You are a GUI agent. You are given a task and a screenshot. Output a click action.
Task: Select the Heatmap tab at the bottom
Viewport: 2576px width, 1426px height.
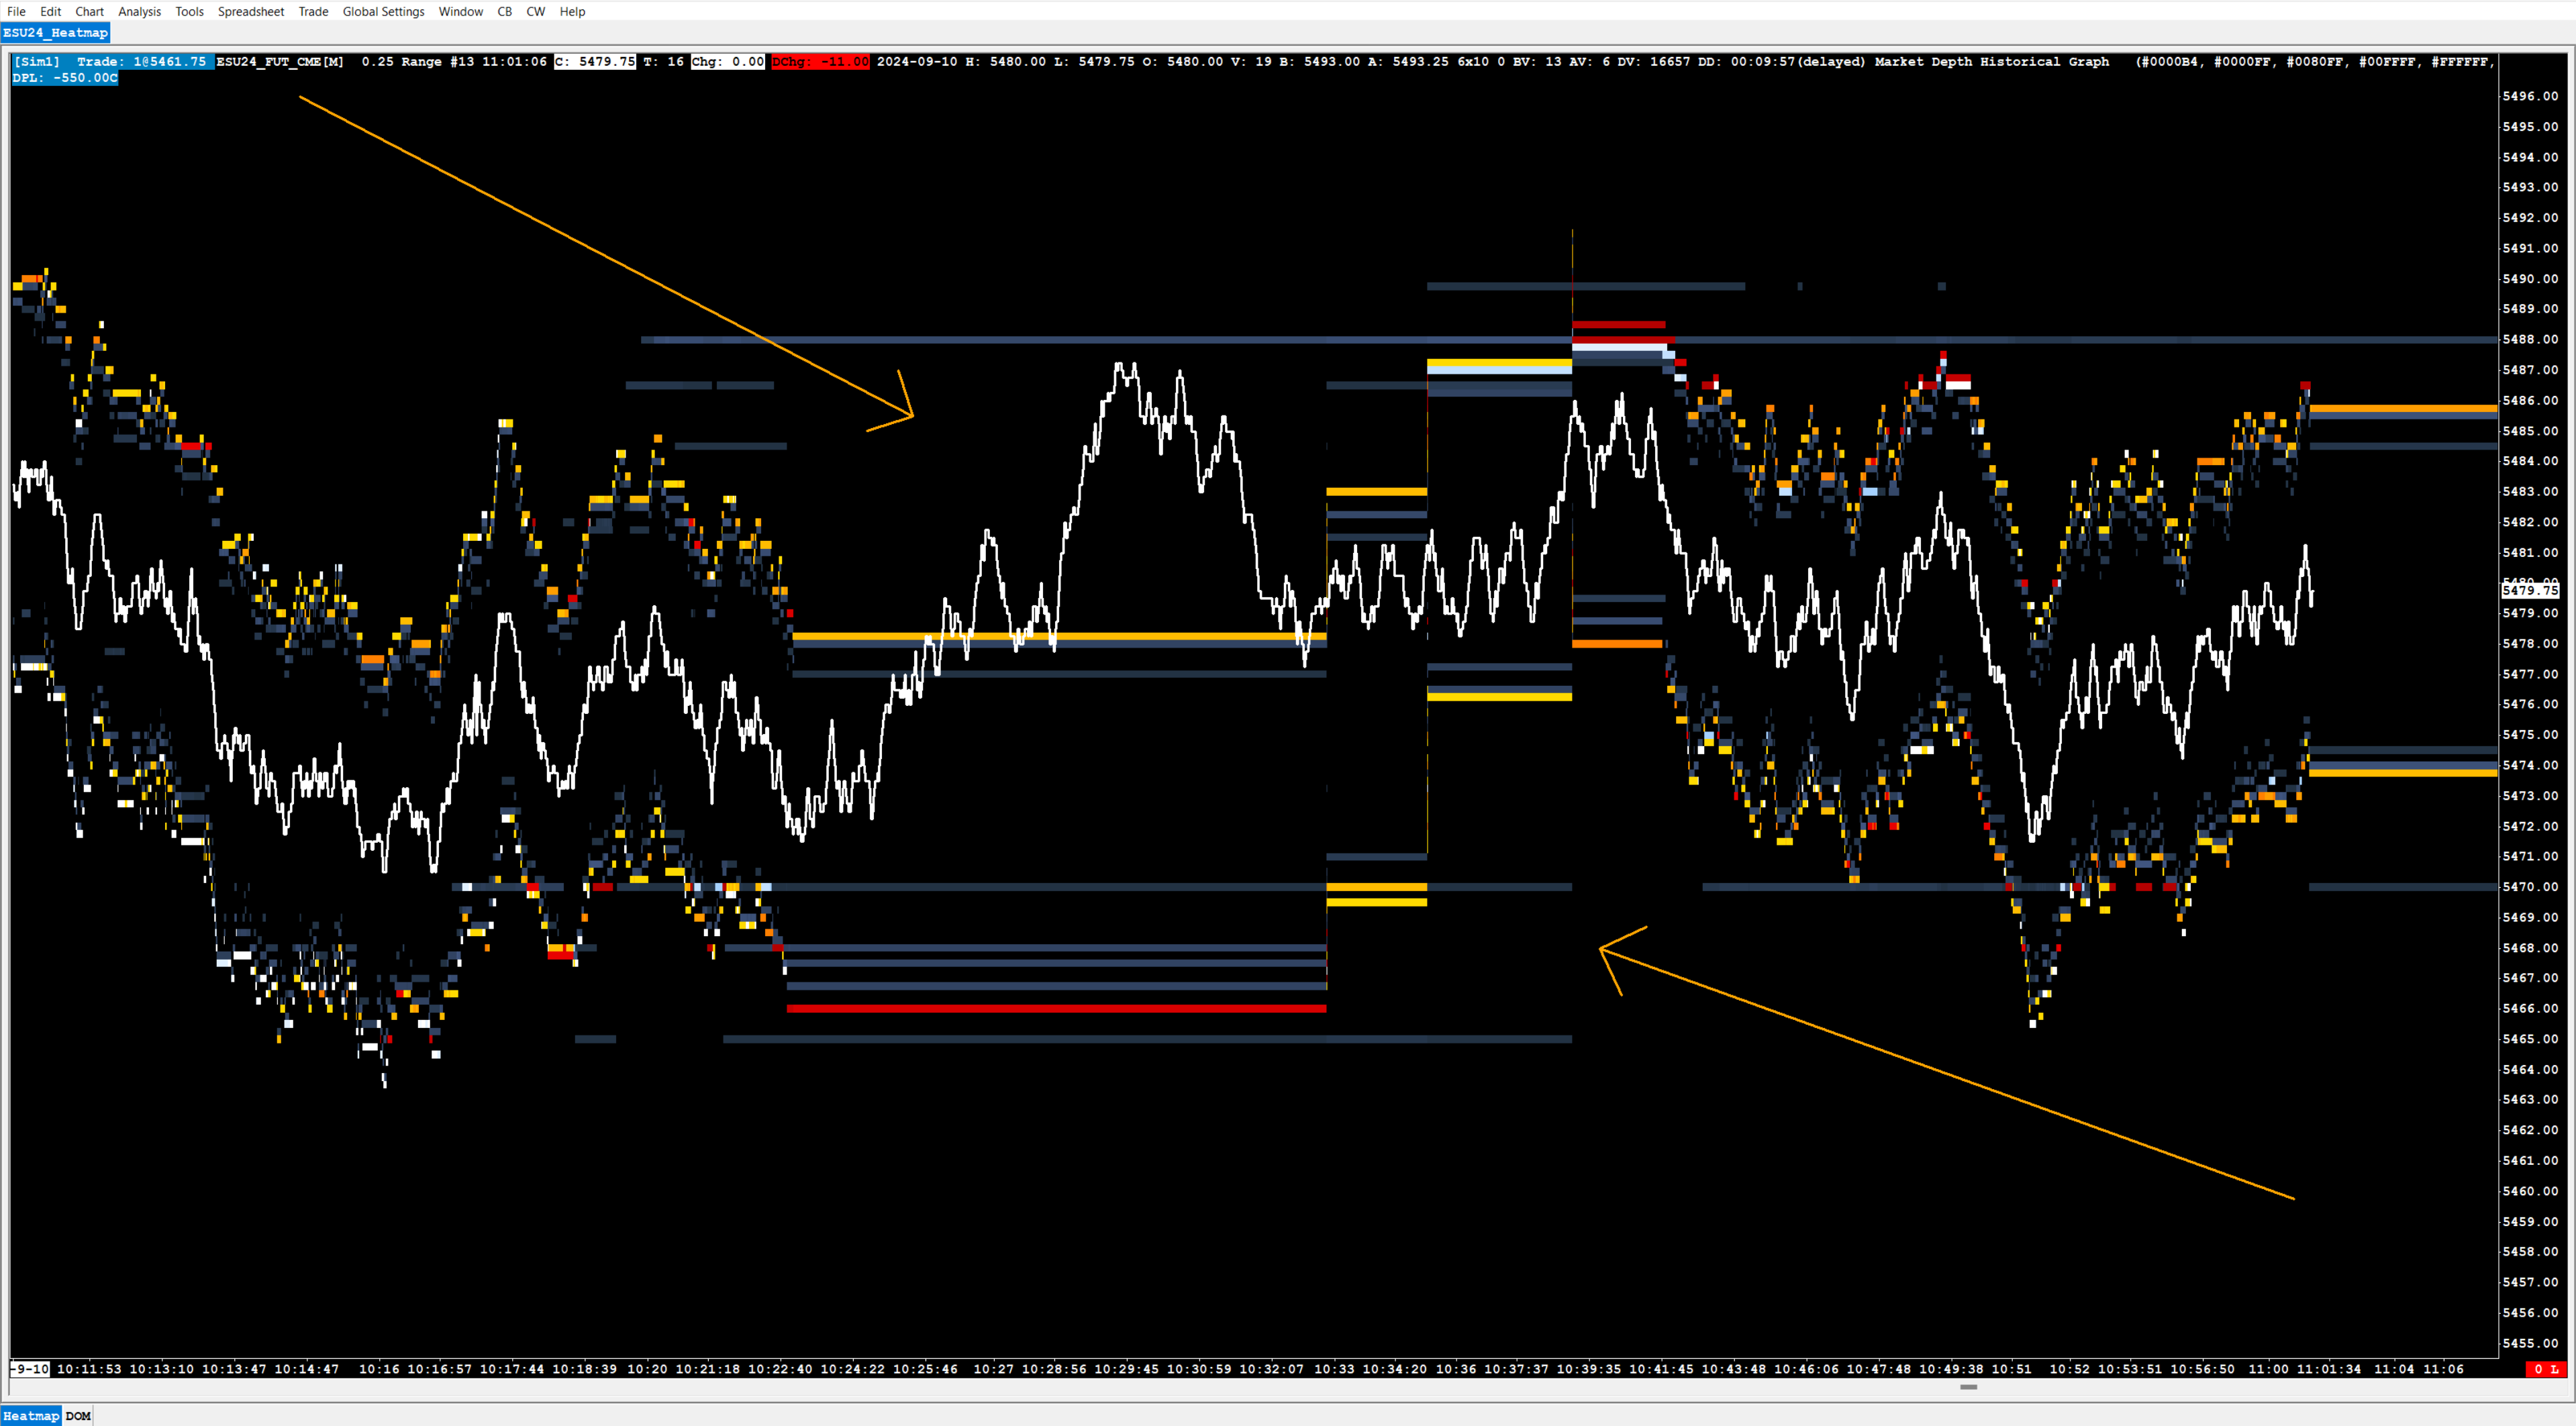point(31,1415)
